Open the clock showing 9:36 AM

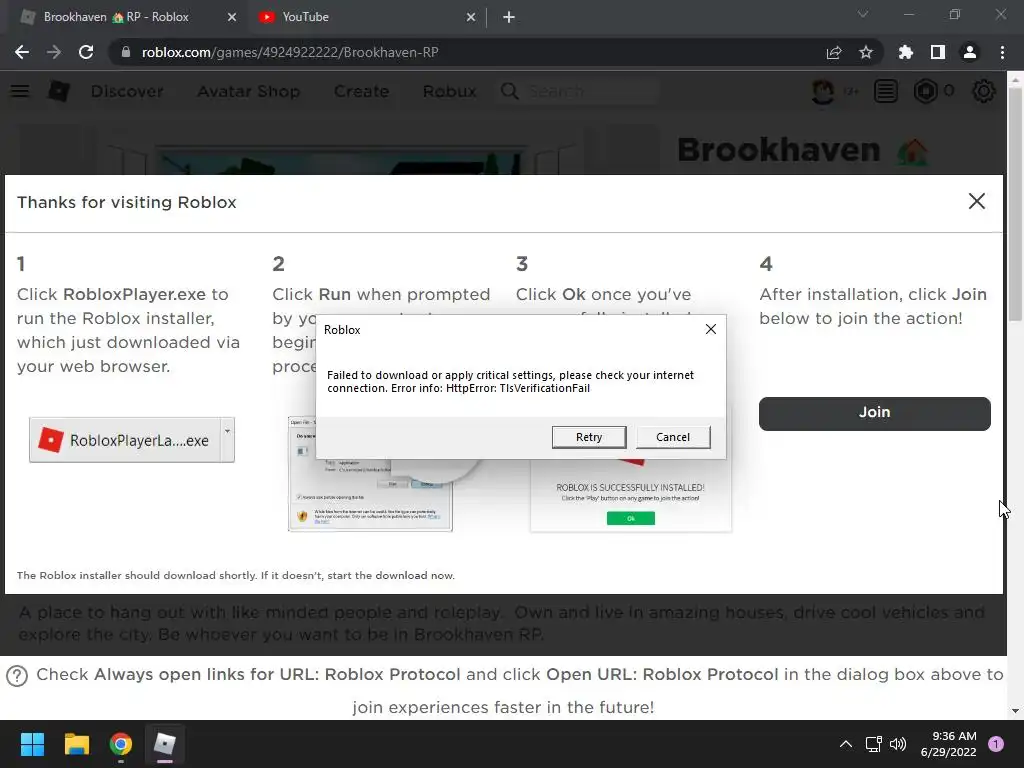[x=948, y=744]
